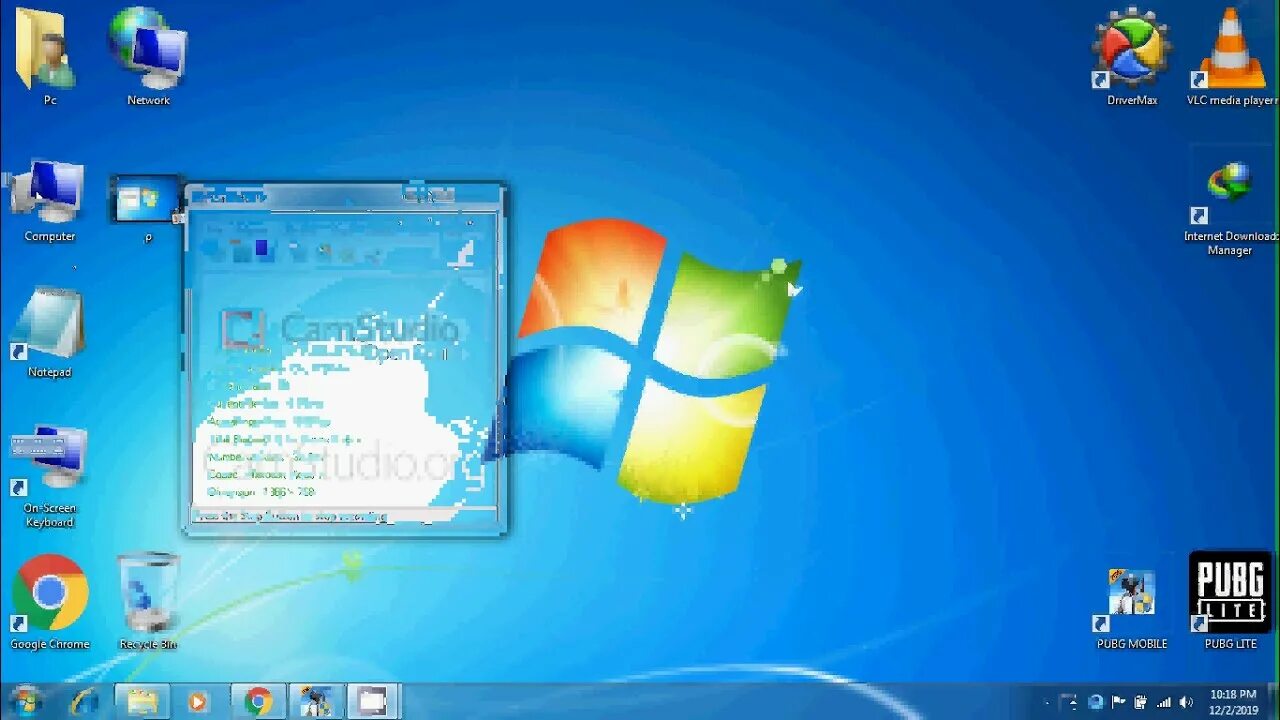
Task: Open File Explorer from the taskbar
Action: click(x=142, y=702)
